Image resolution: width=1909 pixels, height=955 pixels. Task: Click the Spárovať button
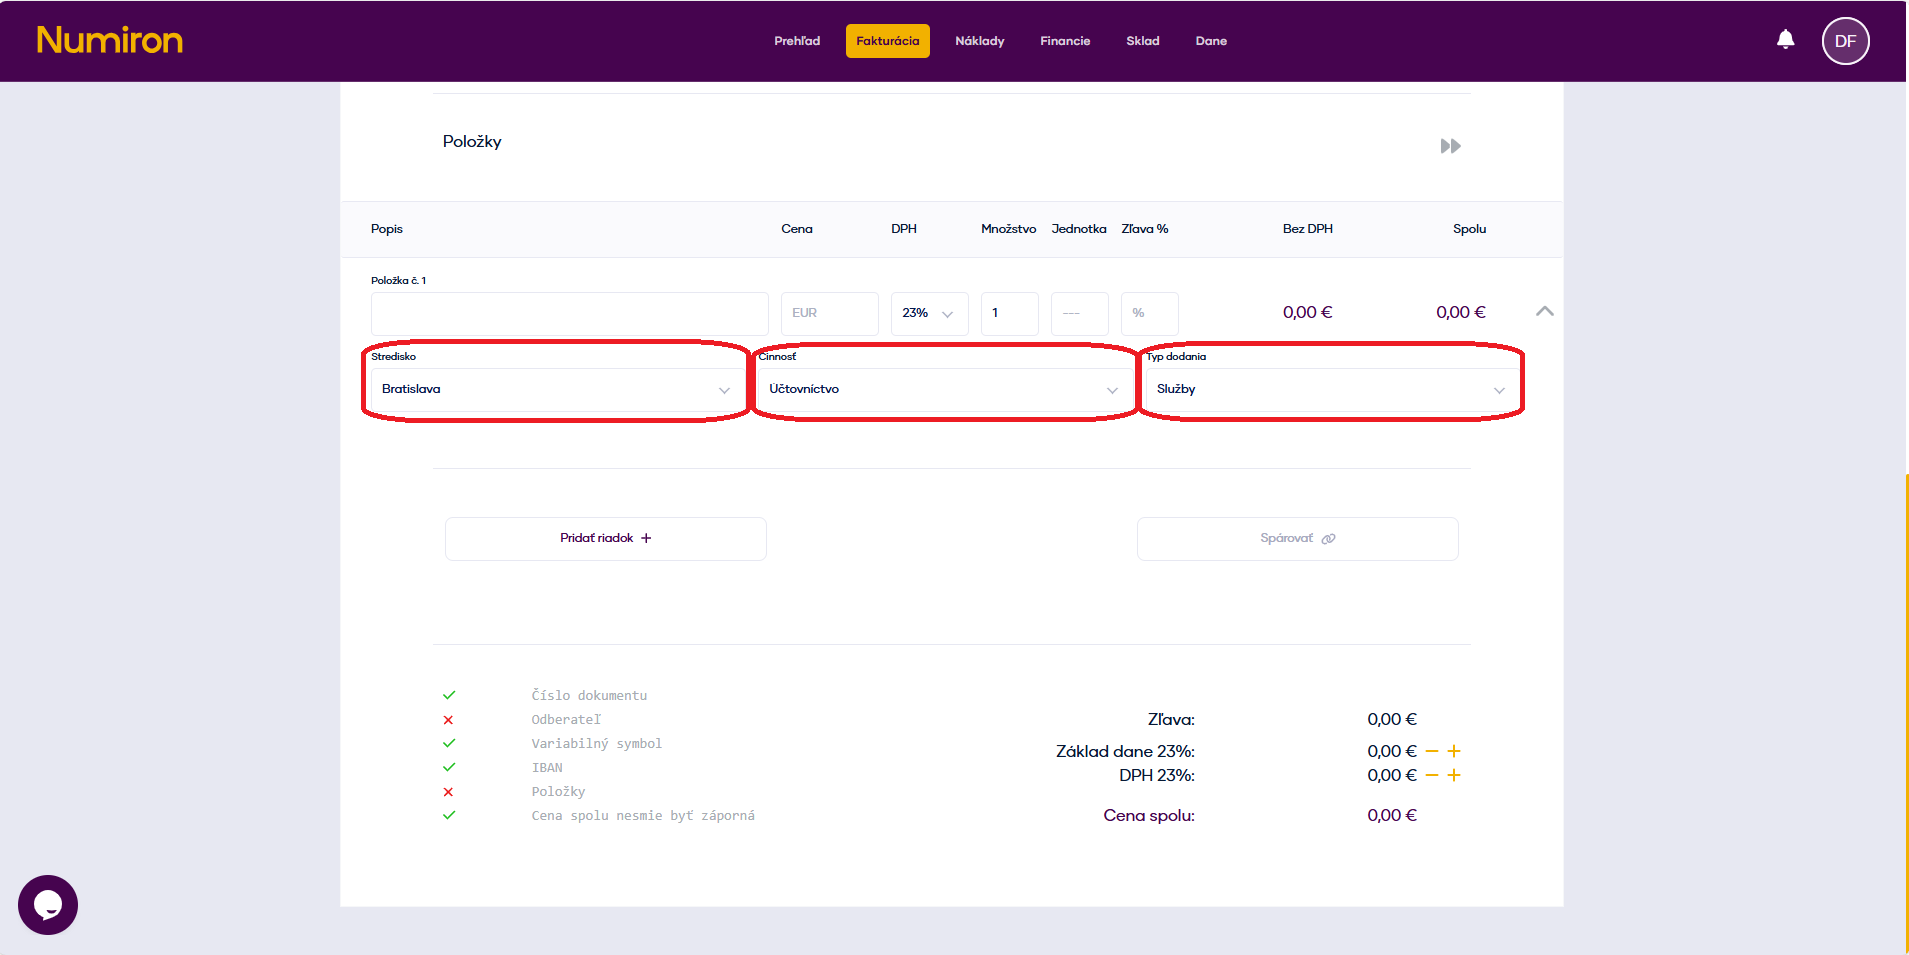1297,539
